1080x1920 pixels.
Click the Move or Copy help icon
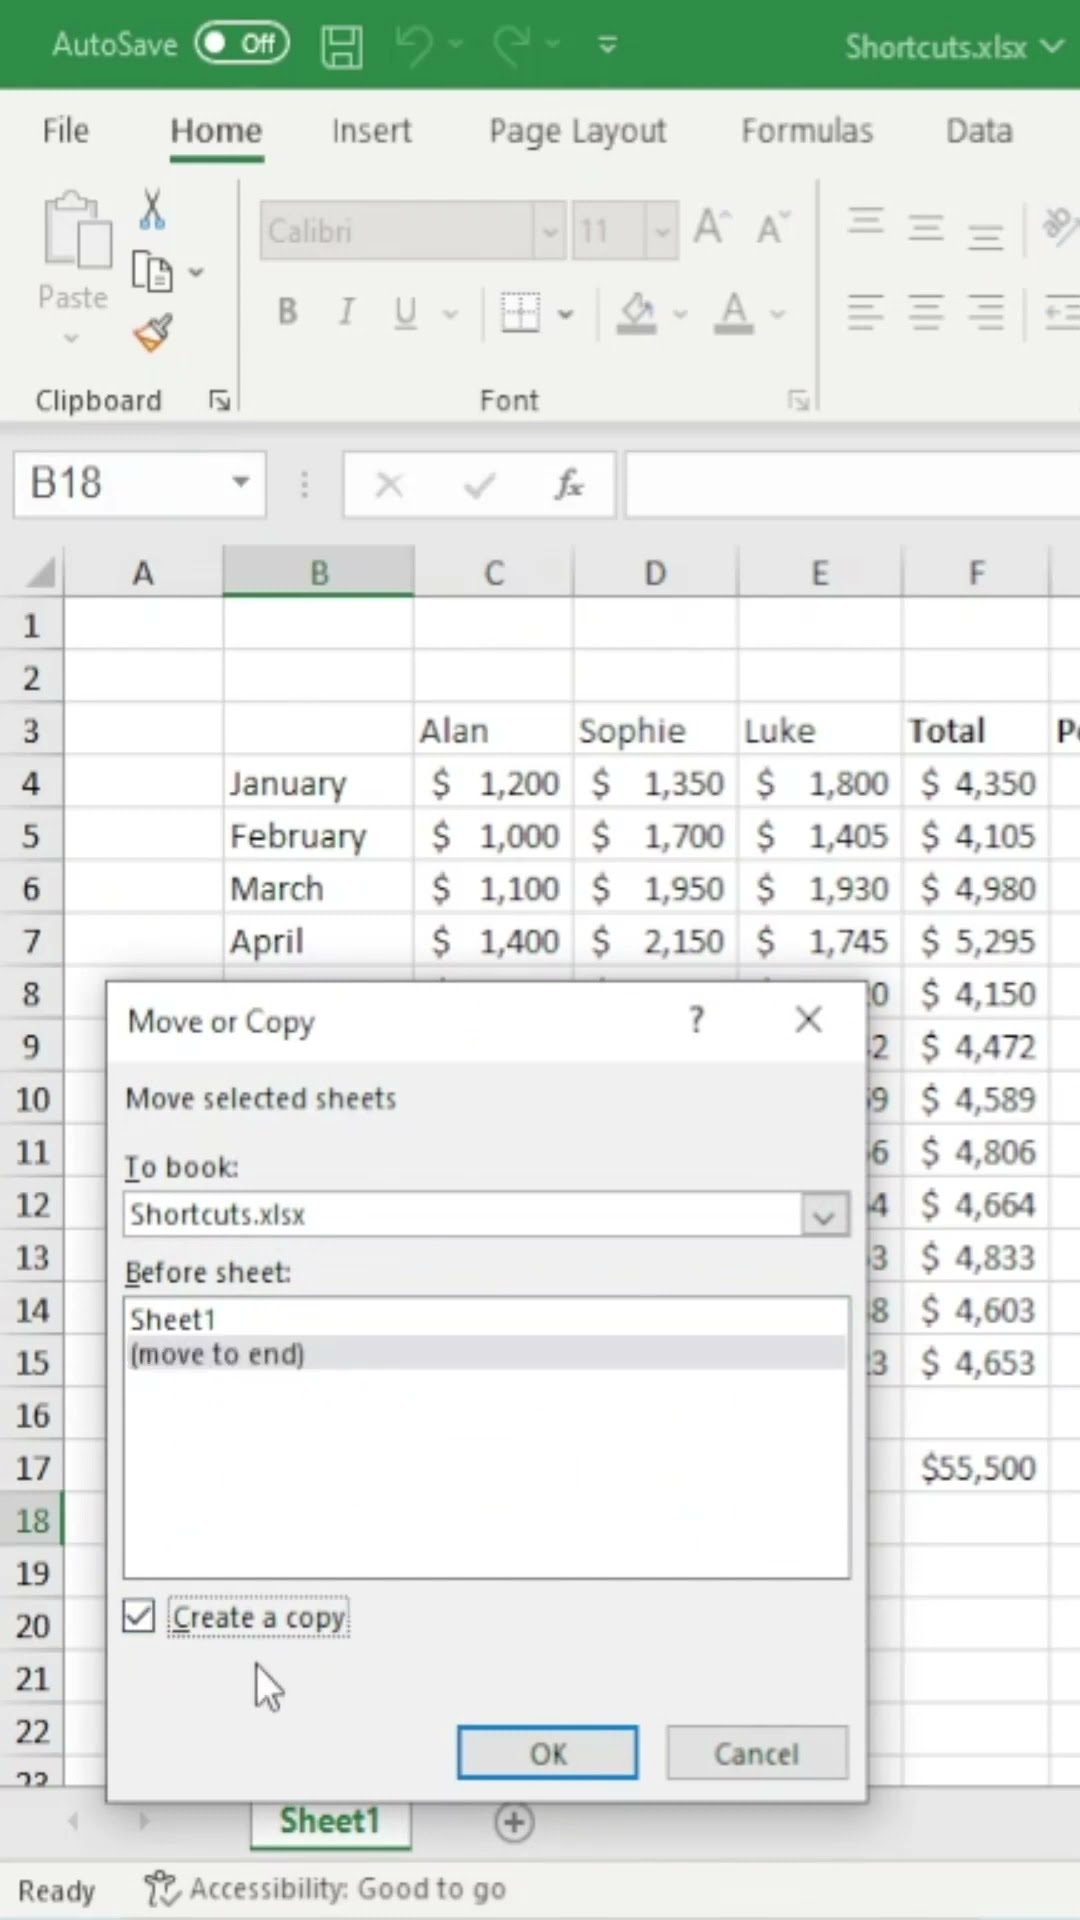(697, 1020)
